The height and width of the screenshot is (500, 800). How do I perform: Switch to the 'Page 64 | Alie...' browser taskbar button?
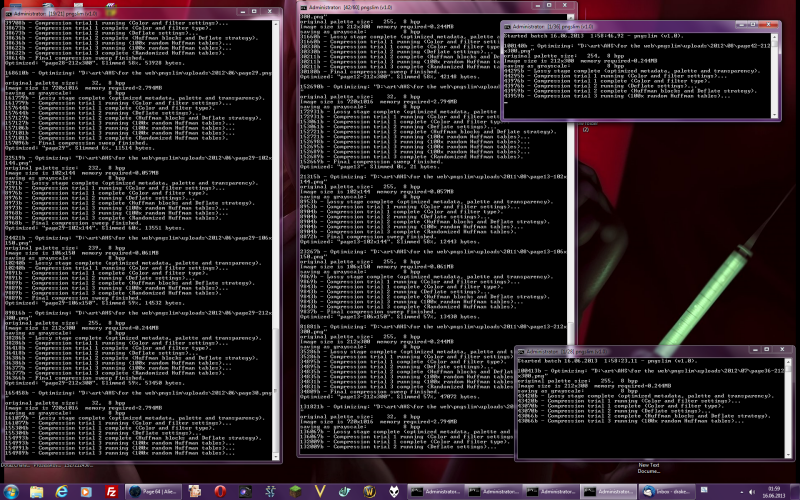[153, 492]
